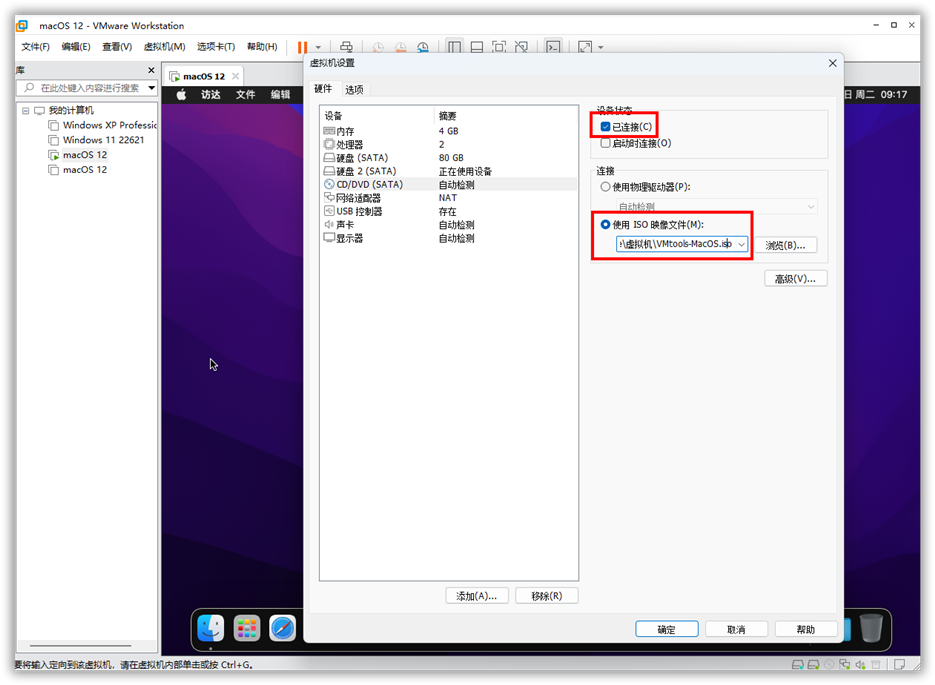Select the 处理器 device row
Screen dimensions: 935x685
[x=448, y=144]
